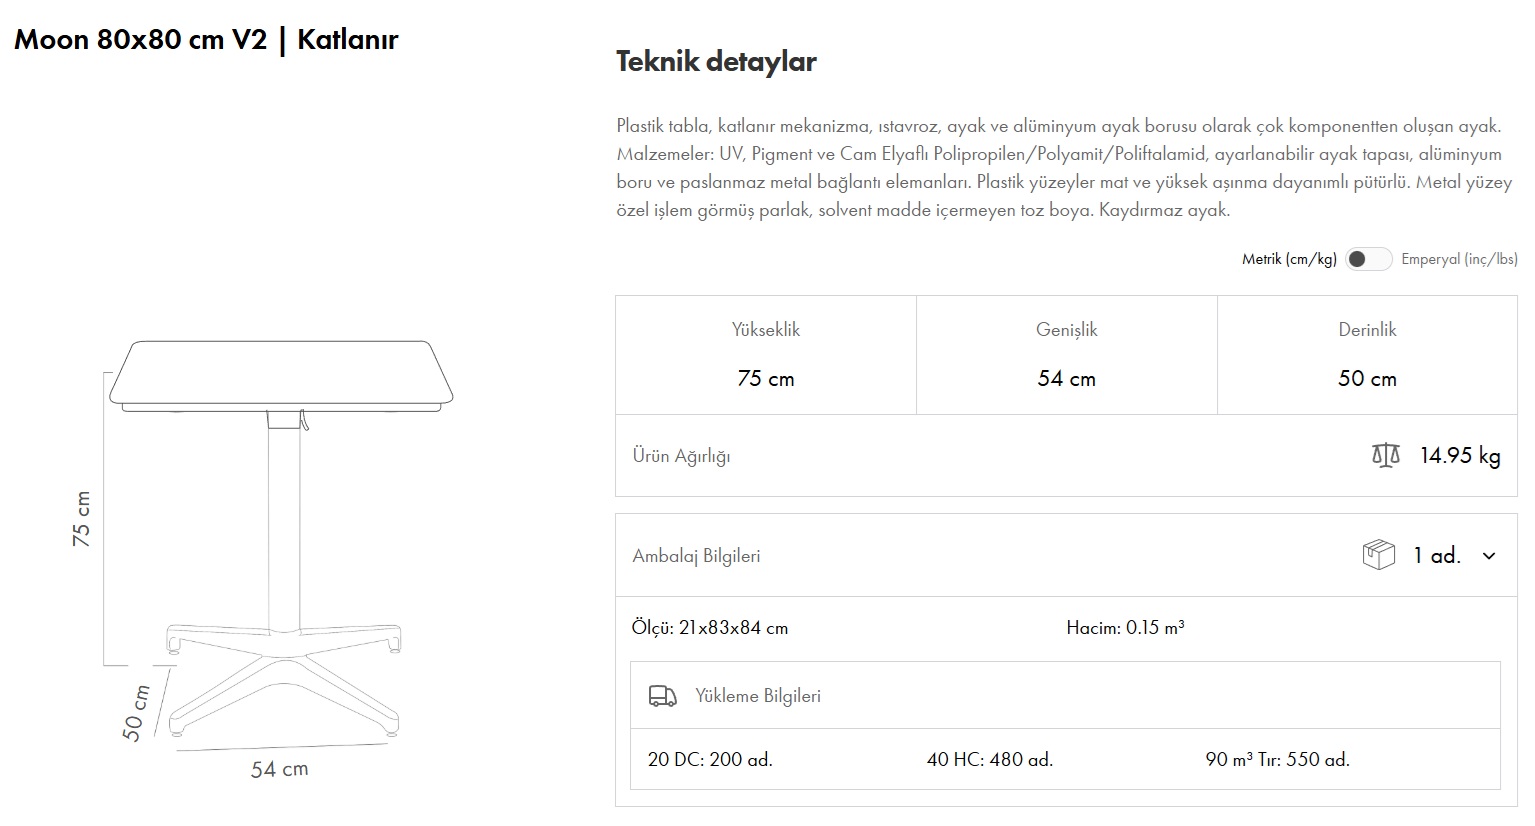Click the truck loading icon
The width and height of the screenshot is (1535, 826).
point(662,696)
